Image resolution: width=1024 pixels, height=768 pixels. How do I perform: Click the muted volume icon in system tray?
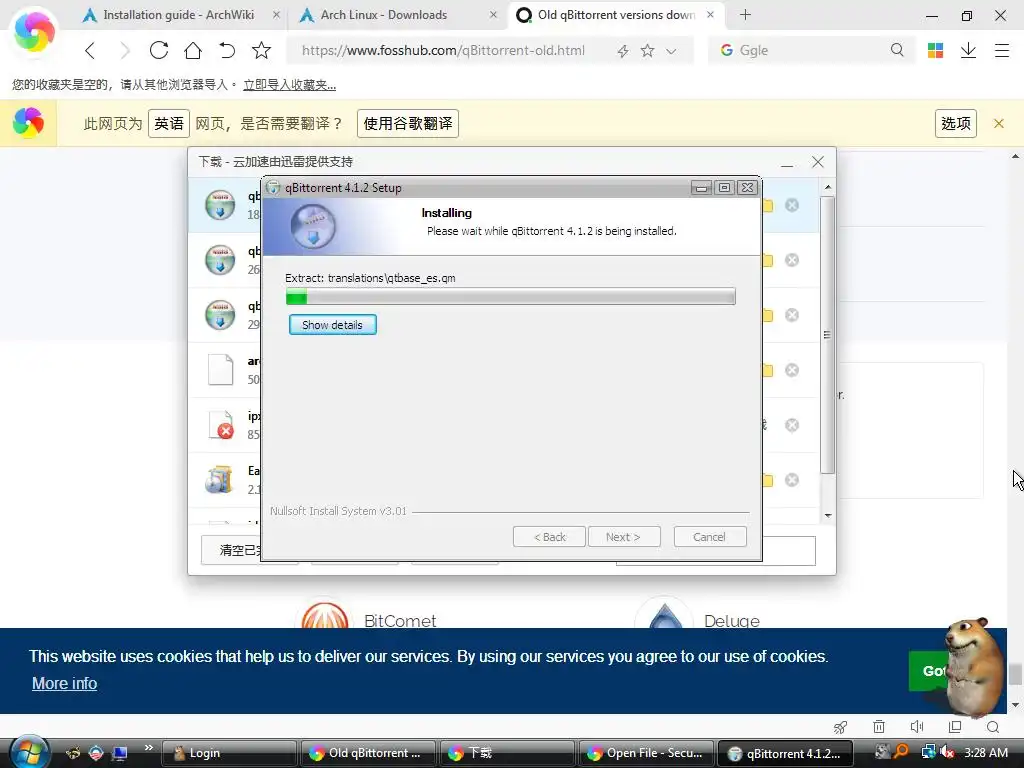[x=946, y=752]
